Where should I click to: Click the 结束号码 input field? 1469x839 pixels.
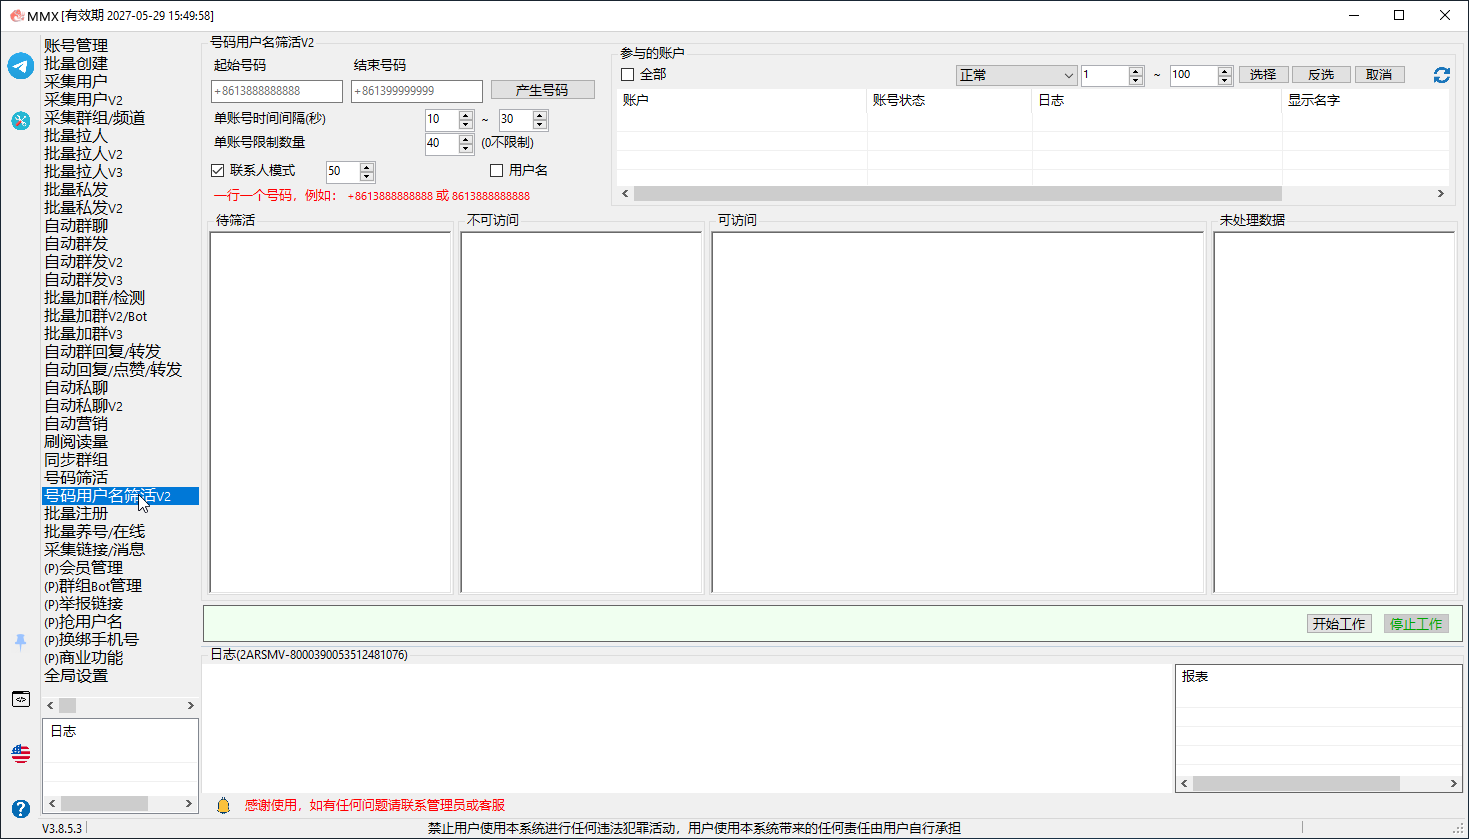click(x=417, y=91)
